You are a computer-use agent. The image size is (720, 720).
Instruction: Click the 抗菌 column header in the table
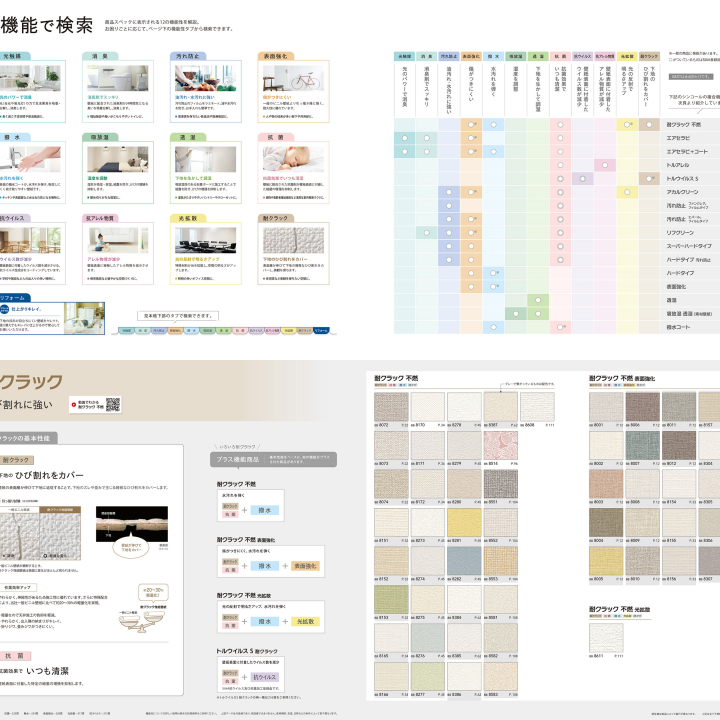click(x=561, y=57)
